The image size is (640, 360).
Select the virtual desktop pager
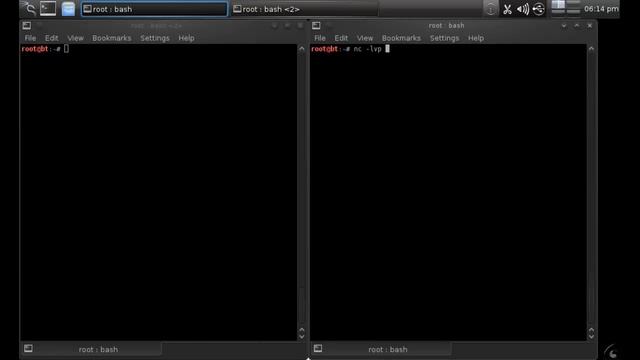point(566,7)
